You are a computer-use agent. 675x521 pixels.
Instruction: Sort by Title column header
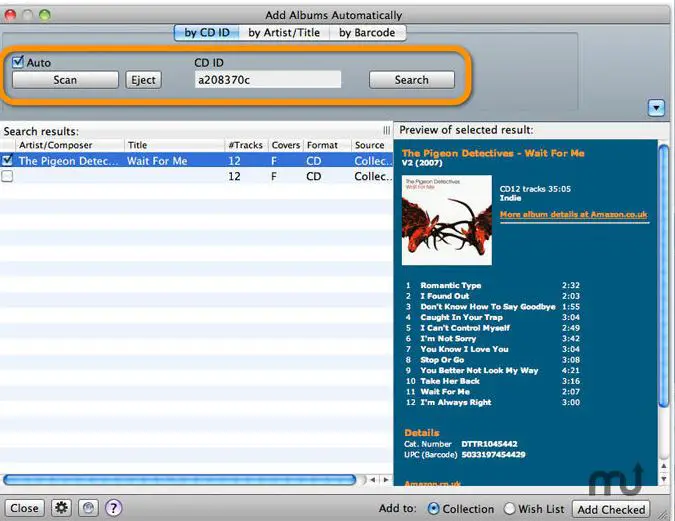(174, 145)
